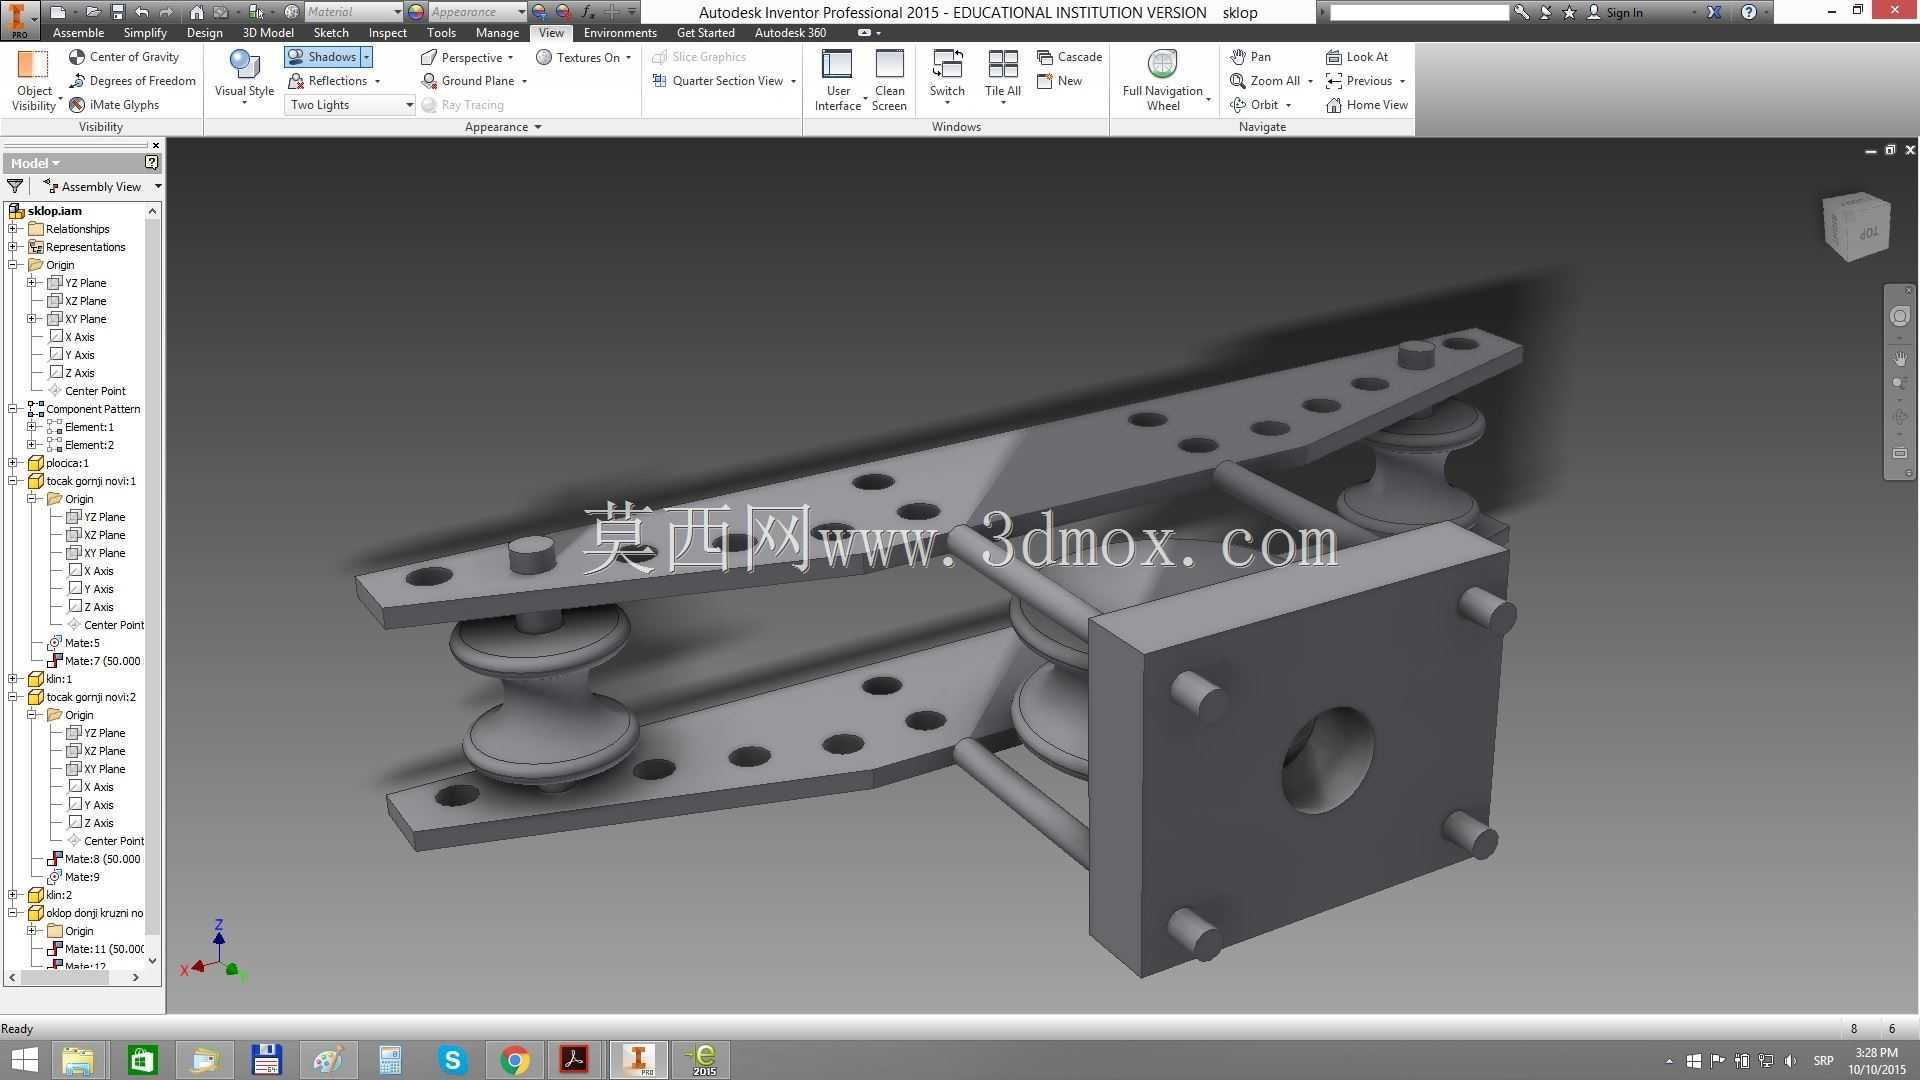Click Zoom All in Navigate panel
This screenshot has height=1080, width=1920.
point(1265,81)
